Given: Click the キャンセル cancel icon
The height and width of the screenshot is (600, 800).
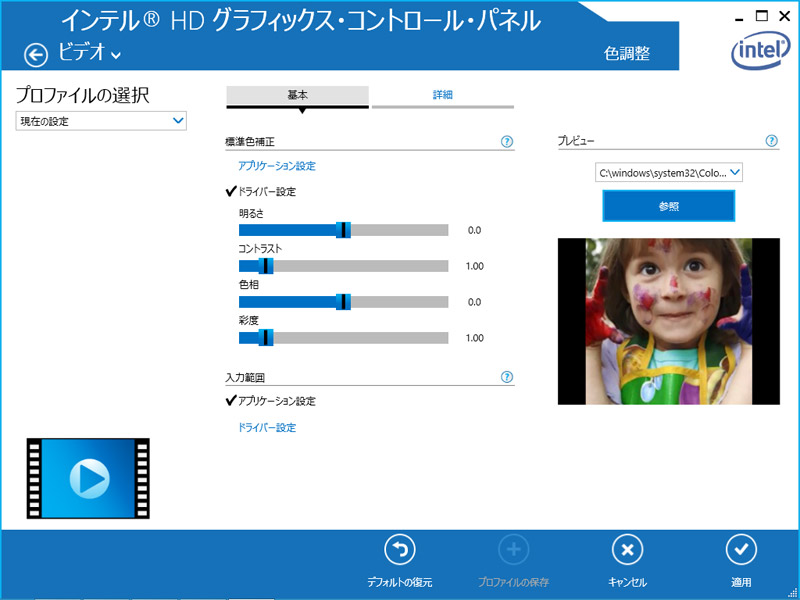Looking at the screenshot, I should [x=627, y=550].
